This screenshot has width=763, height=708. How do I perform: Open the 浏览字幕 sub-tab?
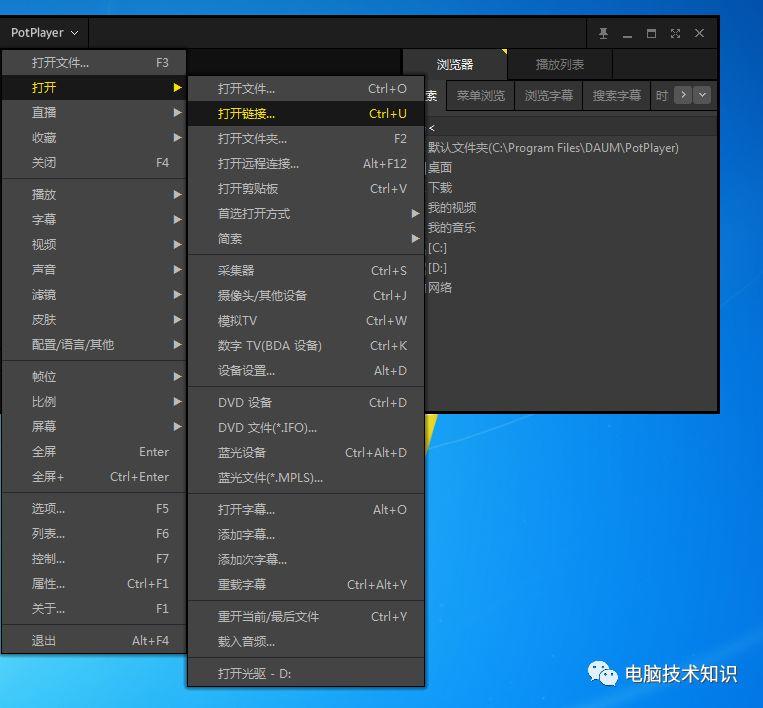549,95
